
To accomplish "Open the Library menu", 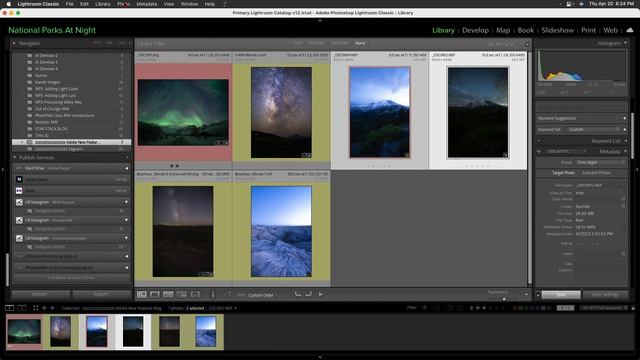I will 103,4.
